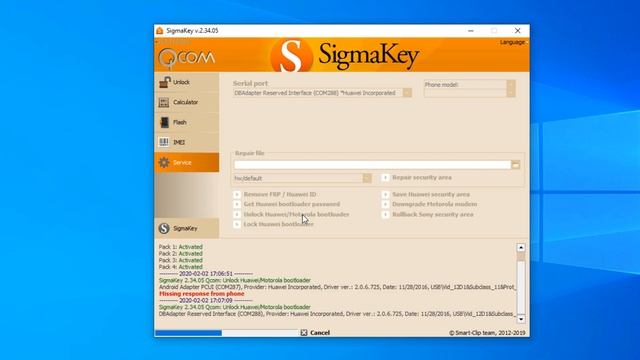Click the "Pack 4: Activated" log line

click(180, 267)
